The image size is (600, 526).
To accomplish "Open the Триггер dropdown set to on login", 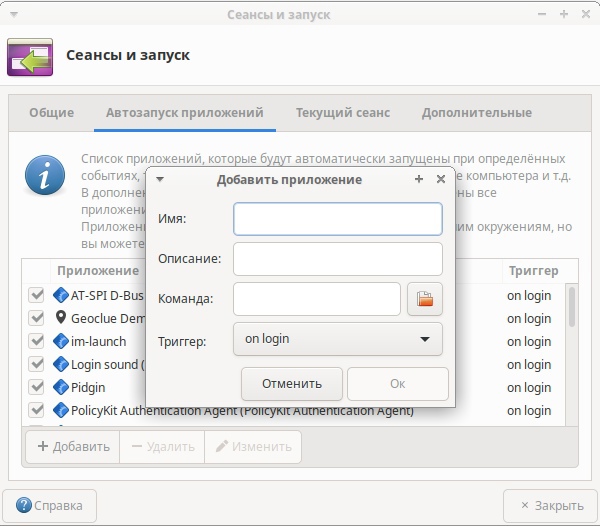I will pos(337,339).
